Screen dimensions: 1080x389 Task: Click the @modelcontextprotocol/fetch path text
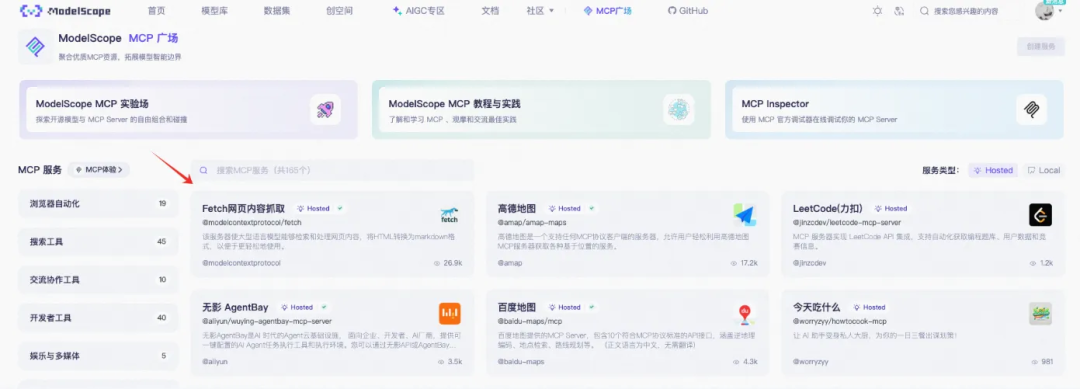pyautogui.click(x=251, y=222)
